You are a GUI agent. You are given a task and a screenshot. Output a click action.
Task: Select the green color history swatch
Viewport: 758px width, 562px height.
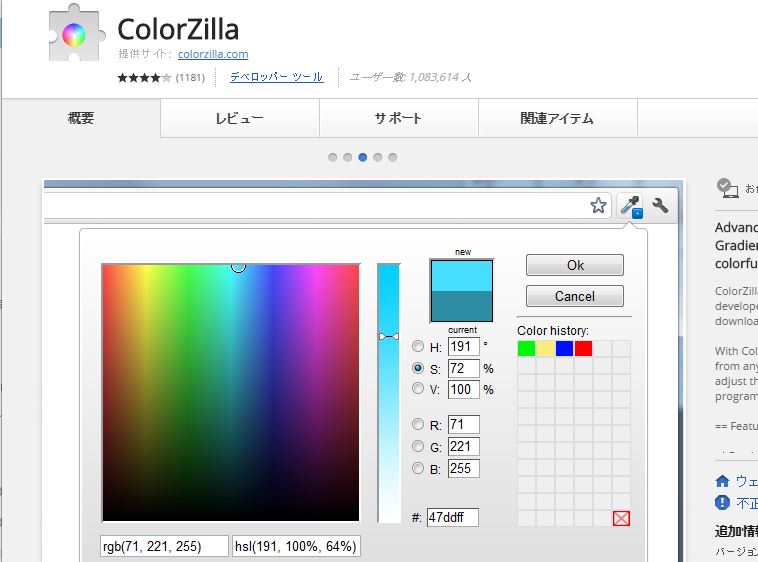point(526,348)
